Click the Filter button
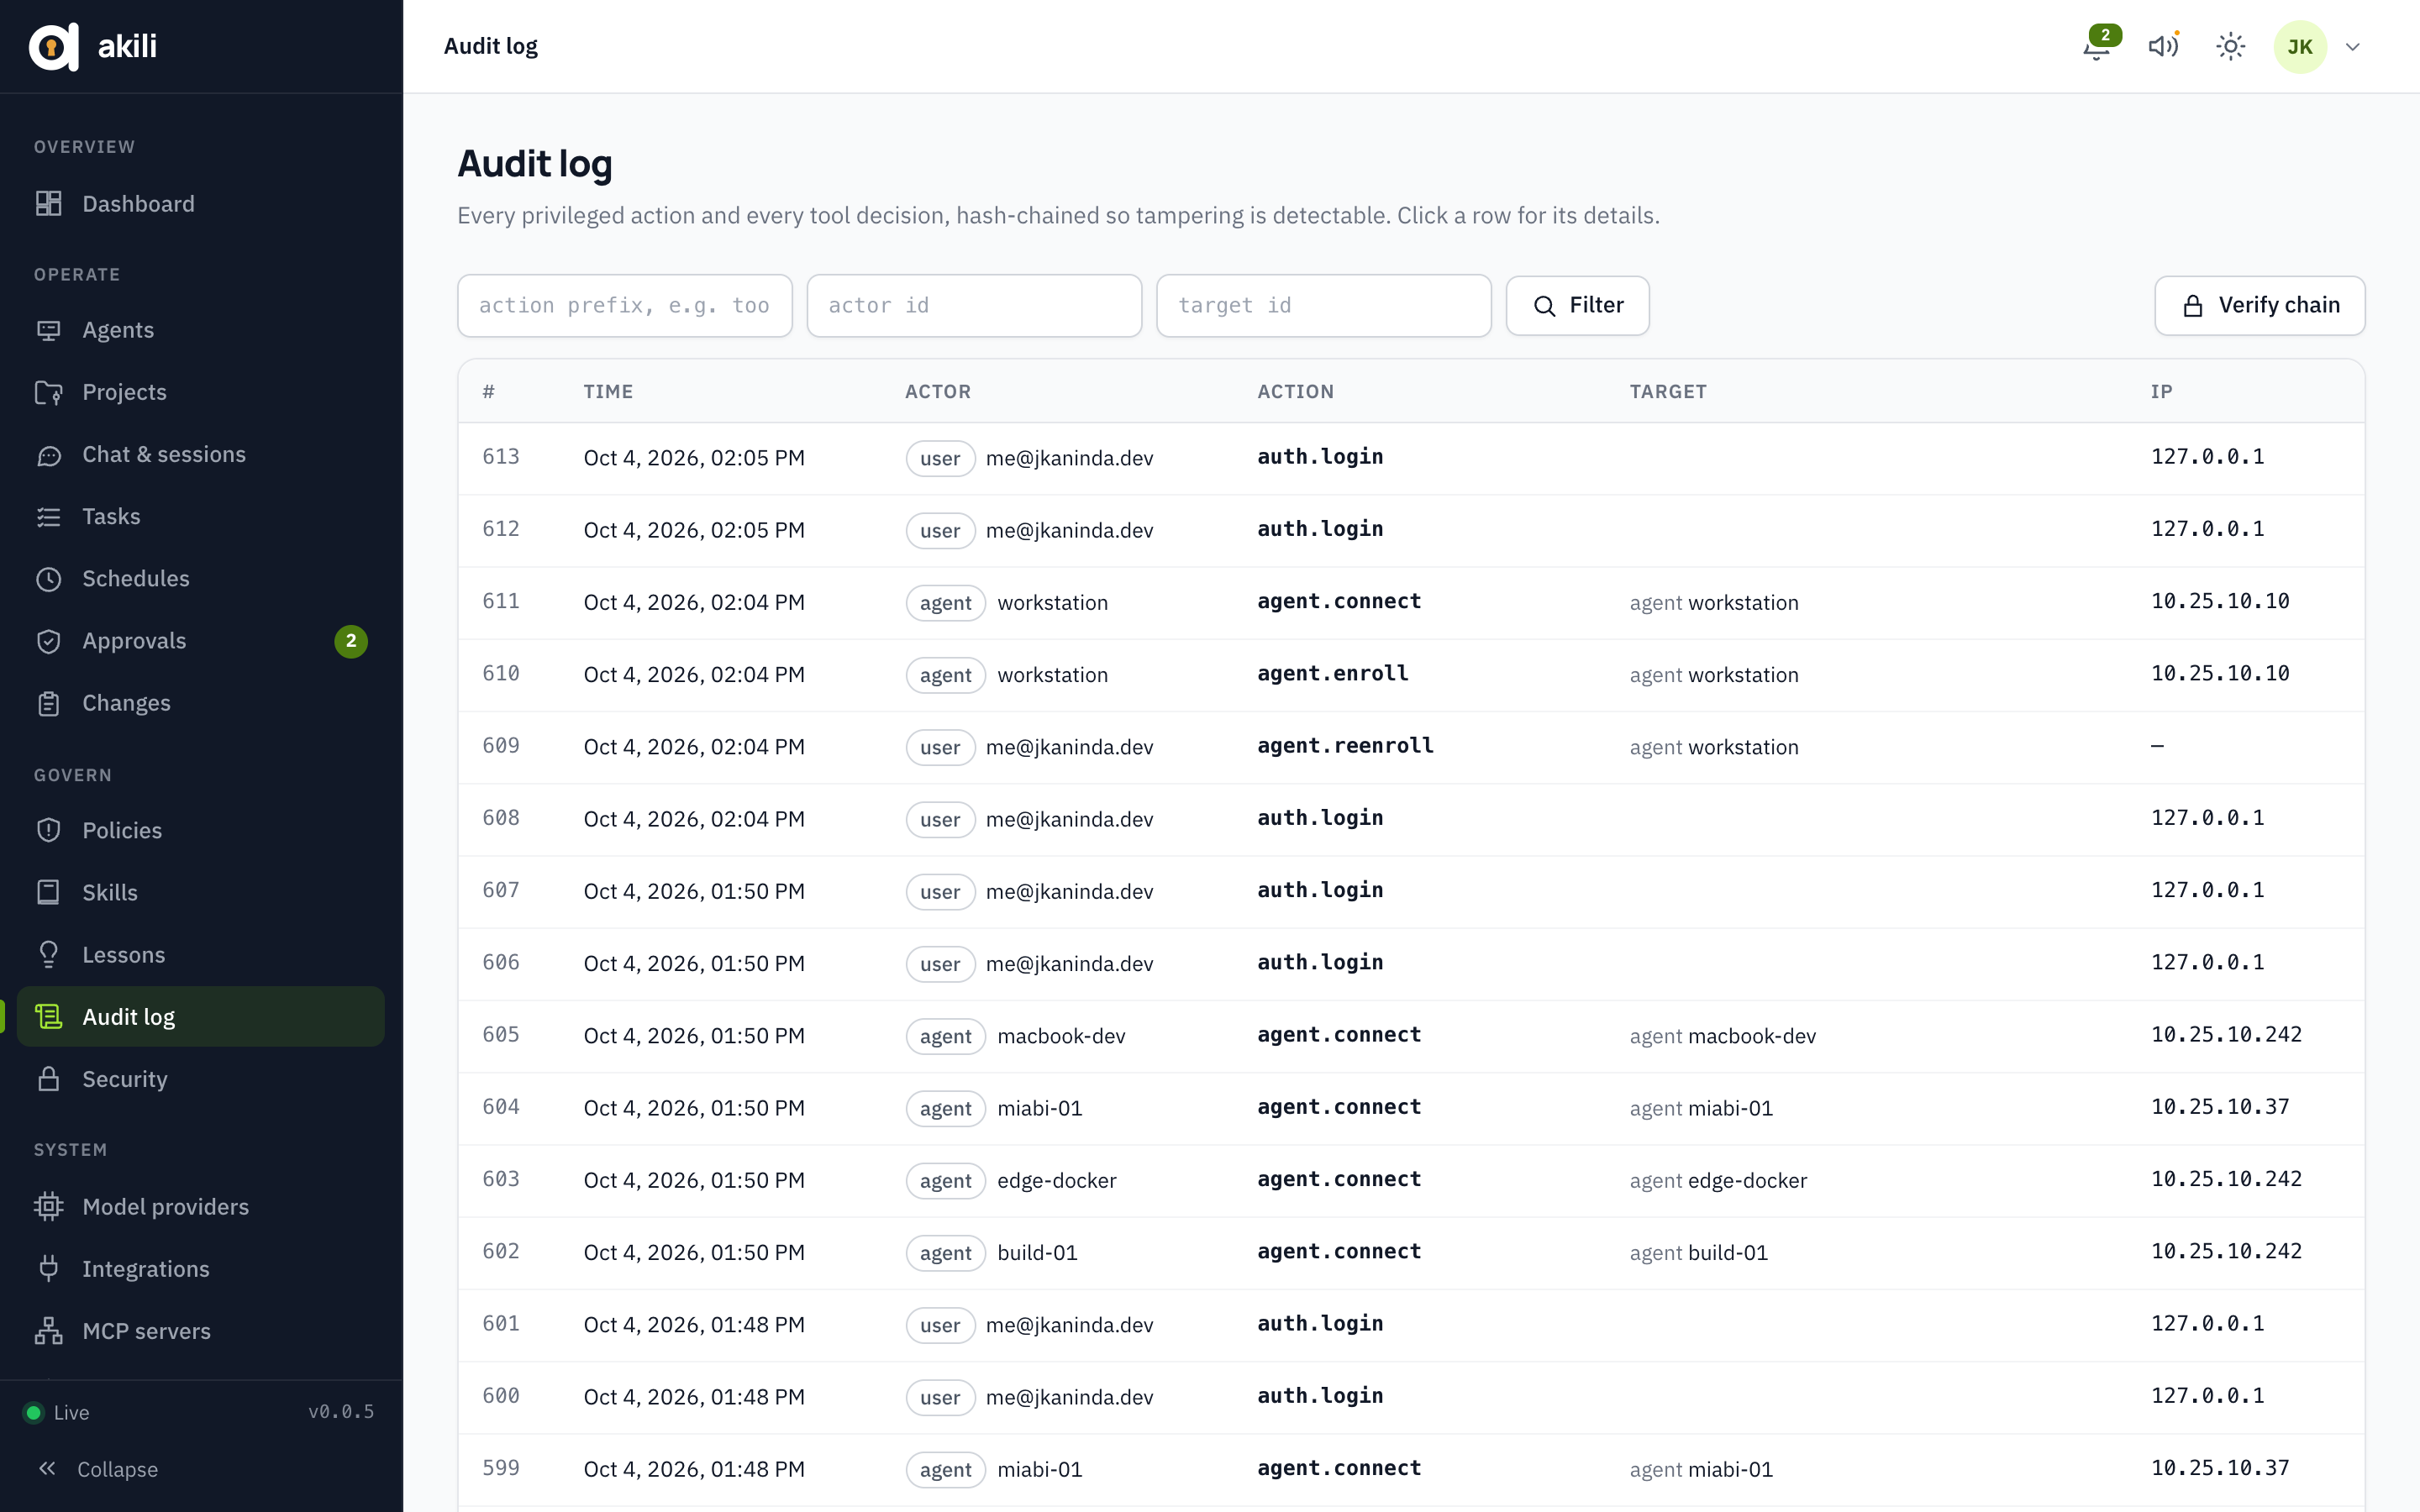Viewport: 2420px width, 1512px height. coord(1577,305)
